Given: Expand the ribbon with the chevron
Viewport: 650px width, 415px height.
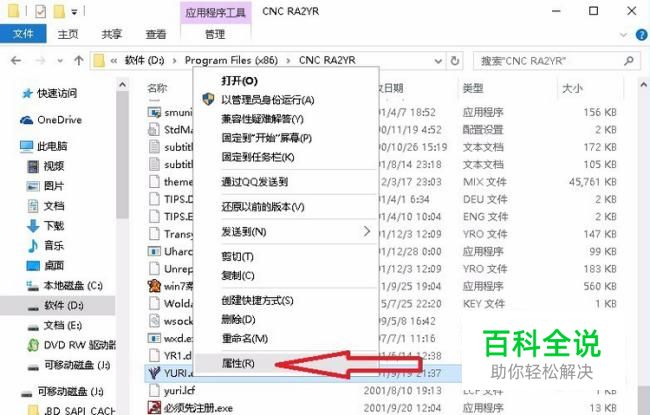Looking at the screenshot, I should click(623, 35).
